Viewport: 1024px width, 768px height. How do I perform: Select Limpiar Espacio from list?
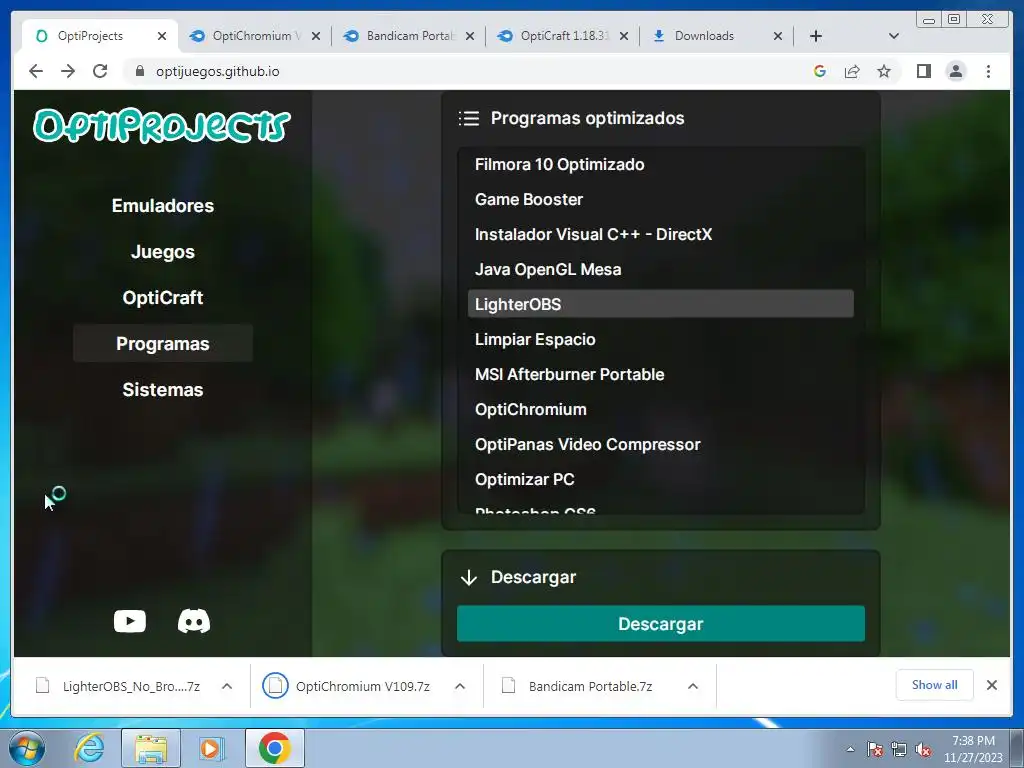(x=661, y=340)
